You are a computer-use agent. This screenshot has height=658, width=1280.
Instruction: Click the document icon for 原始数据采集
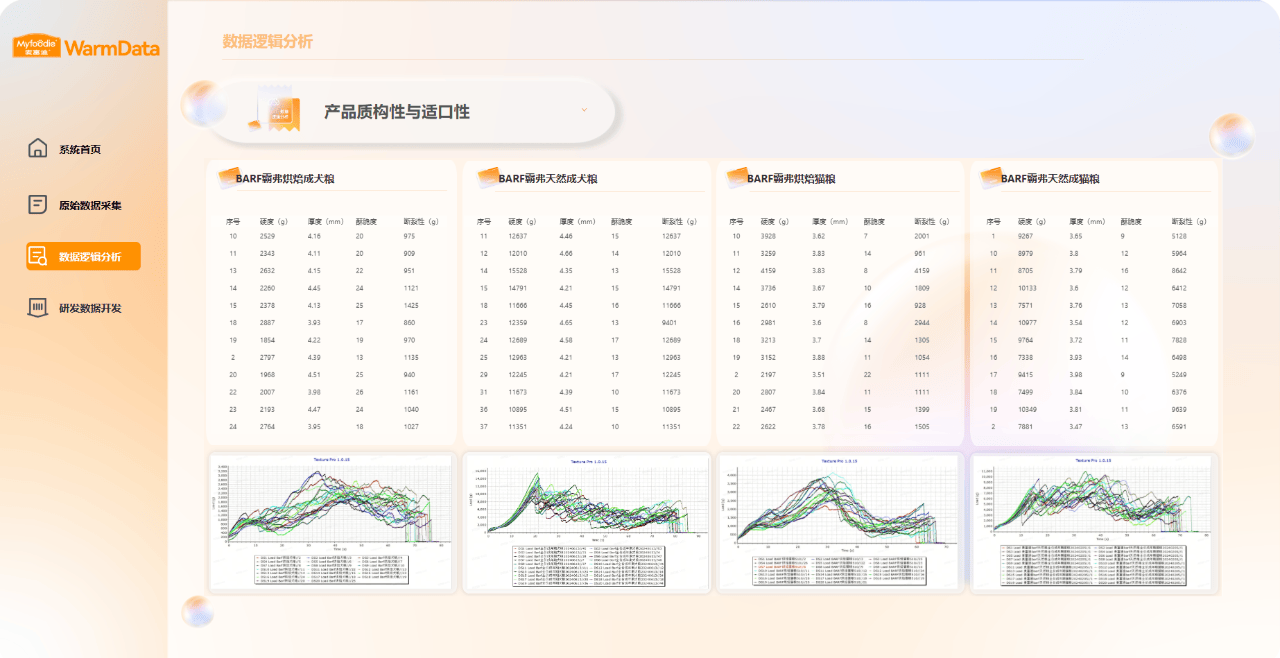point(37,204)
